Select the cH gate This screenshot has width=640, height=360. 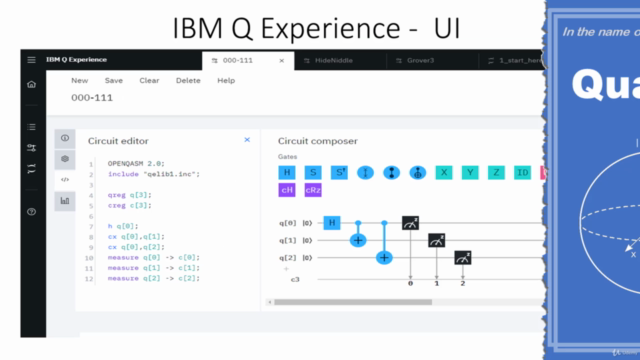point(287,190)
